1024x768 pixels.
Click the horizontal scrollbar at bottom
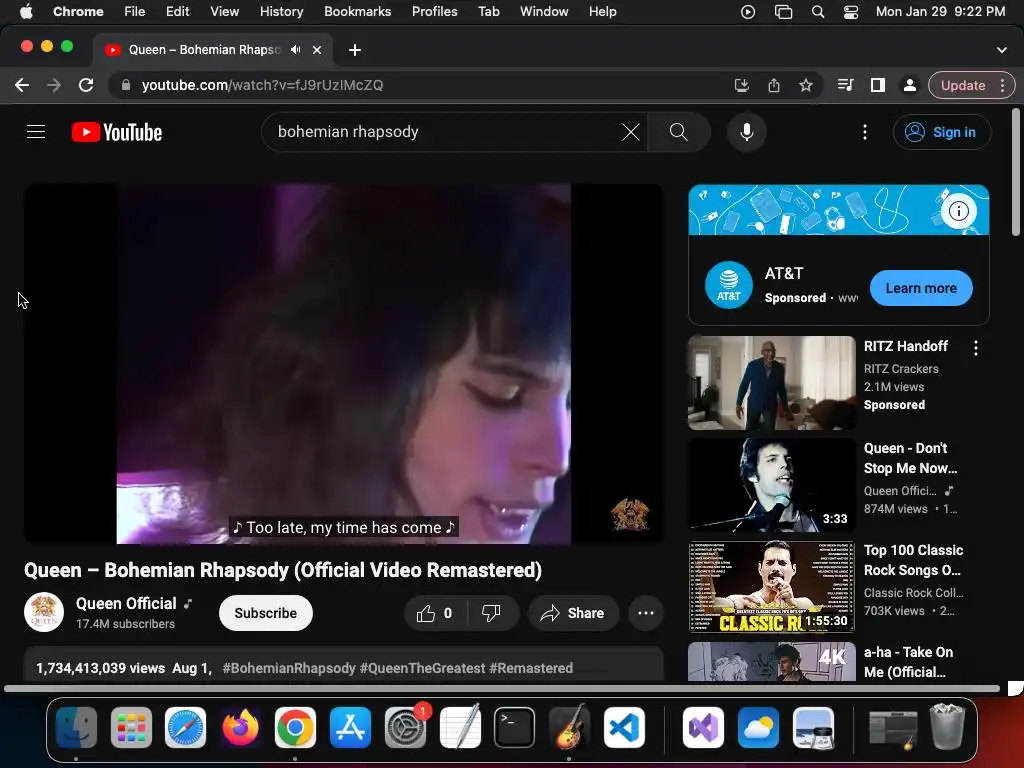pos(502,688)
